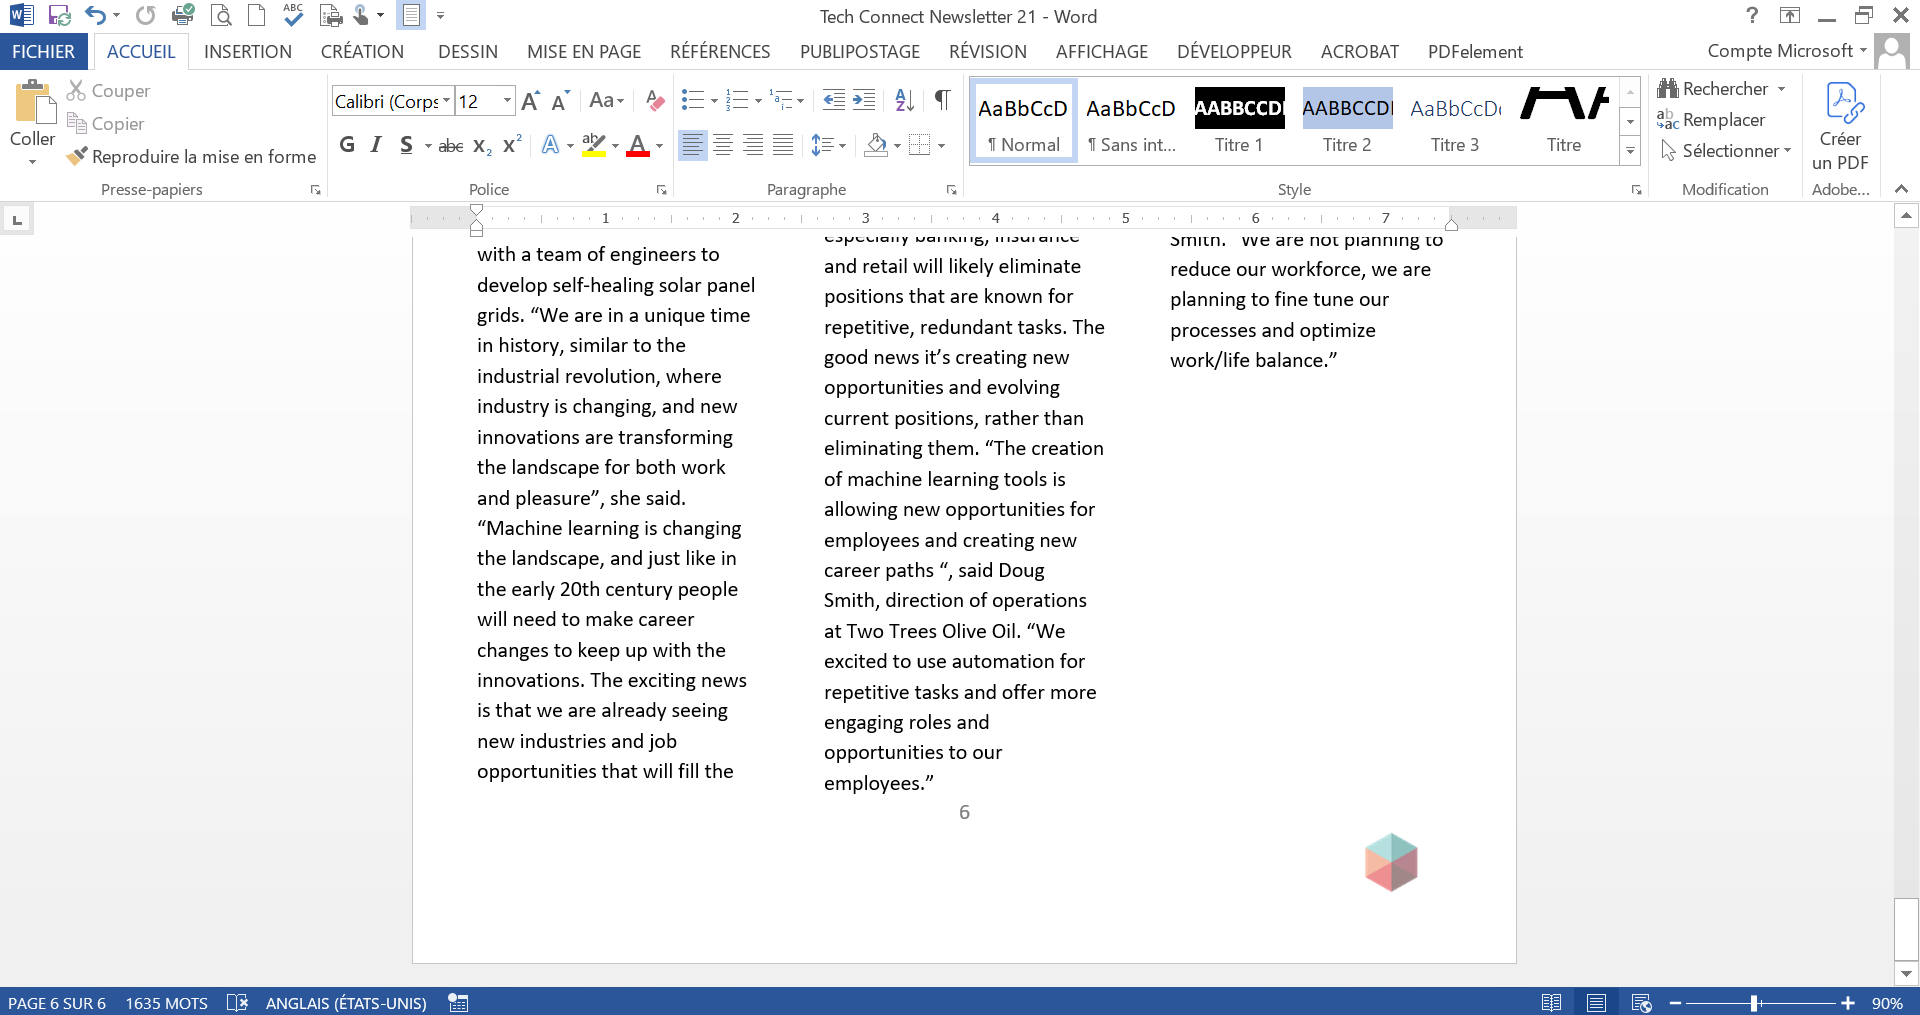Click the spelling check icon in the status bar
This screenshot has height=1015, width=1920.
click(237, 1002)
